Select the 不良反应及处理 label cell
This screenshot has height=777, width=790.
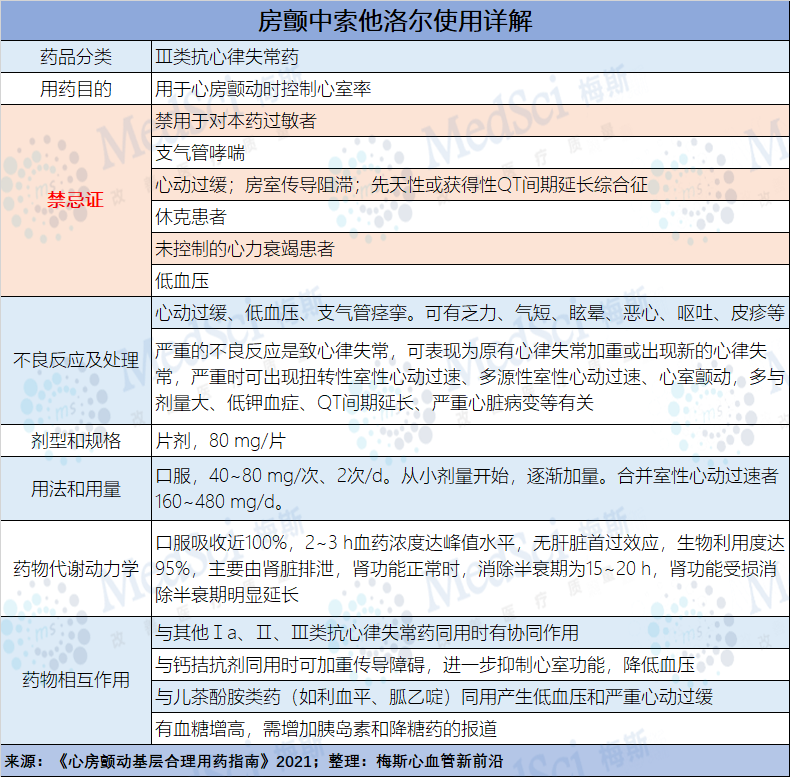point(76,360)
